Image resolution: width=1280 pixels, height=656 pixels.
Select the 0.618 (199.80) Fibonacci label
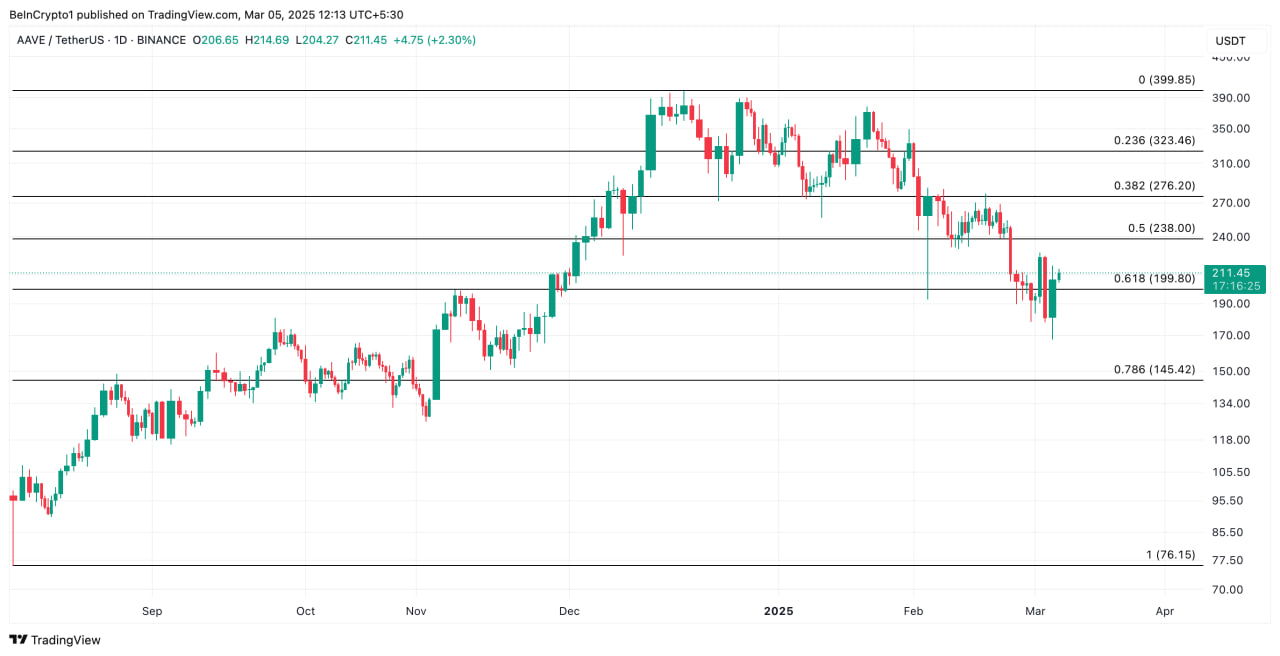1154,279
